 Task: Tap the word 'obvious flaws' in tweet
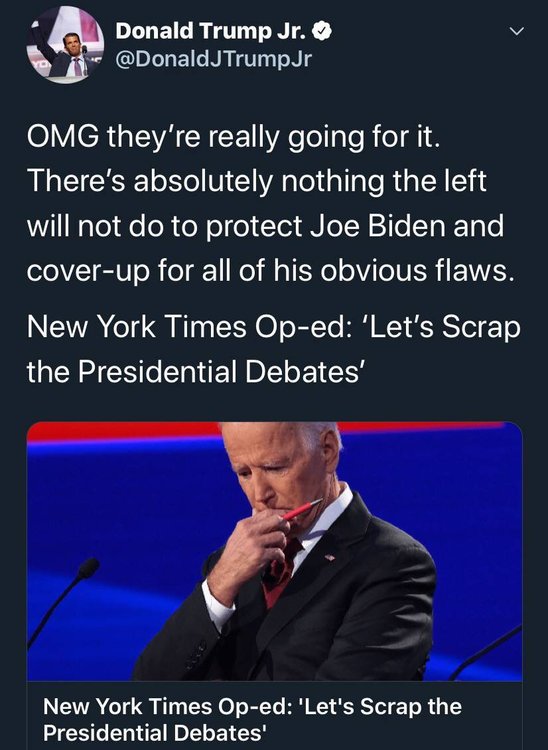418,270
